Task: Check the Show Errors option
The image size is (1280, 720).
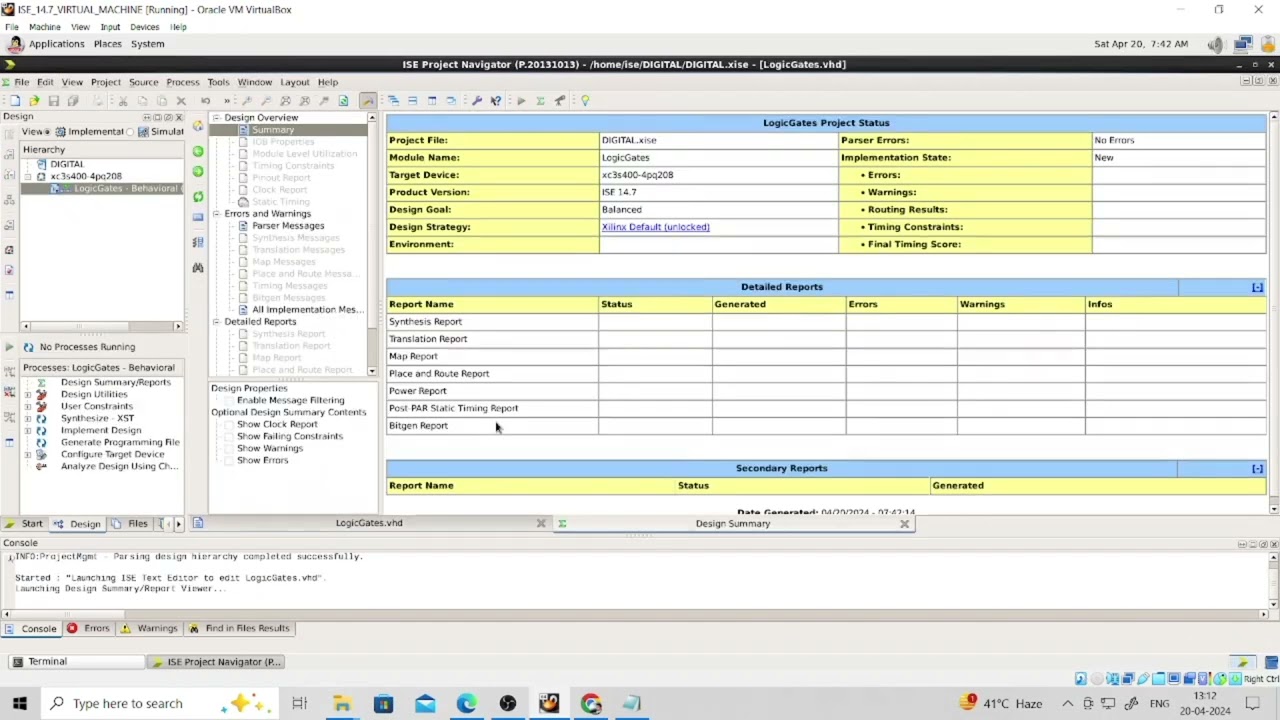Action: [x=229, y=460]
